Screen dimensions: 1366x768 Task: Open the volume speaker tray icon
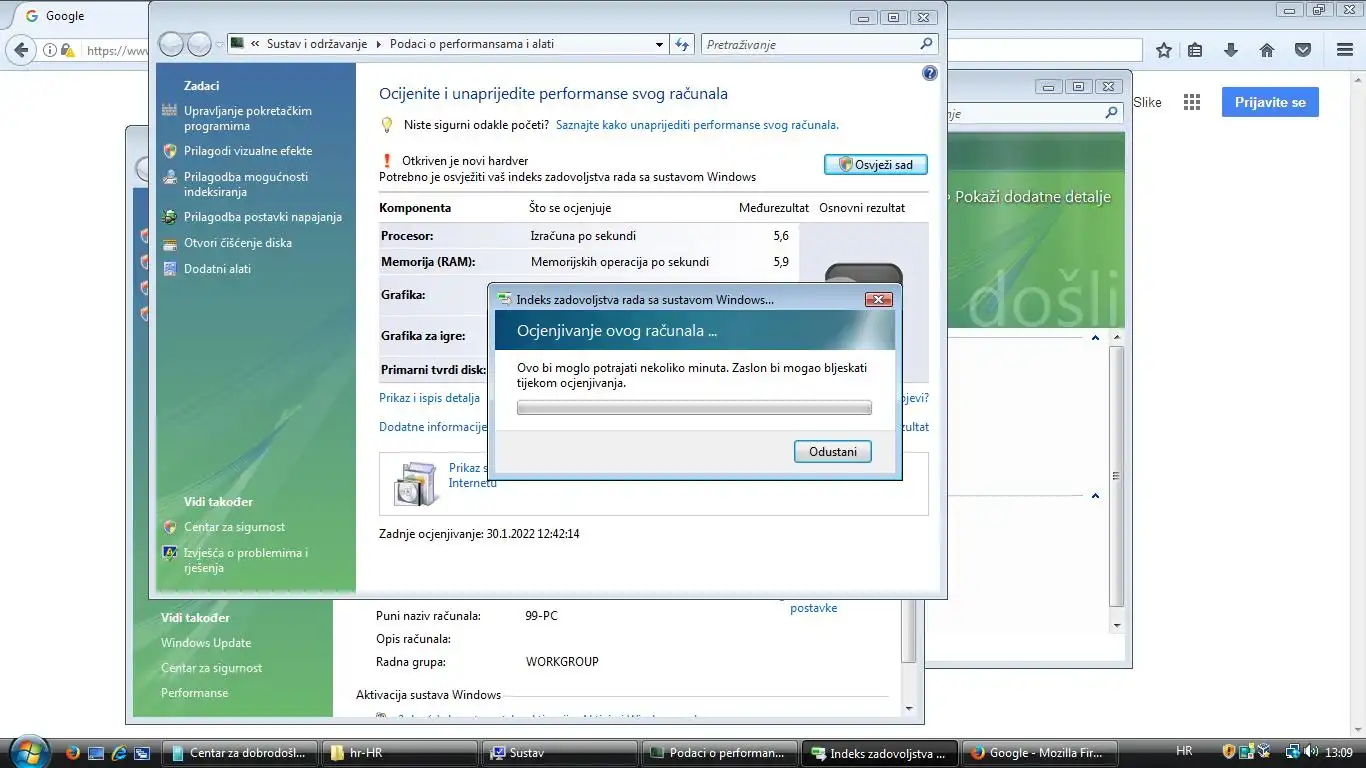[x=1311, y=751]
